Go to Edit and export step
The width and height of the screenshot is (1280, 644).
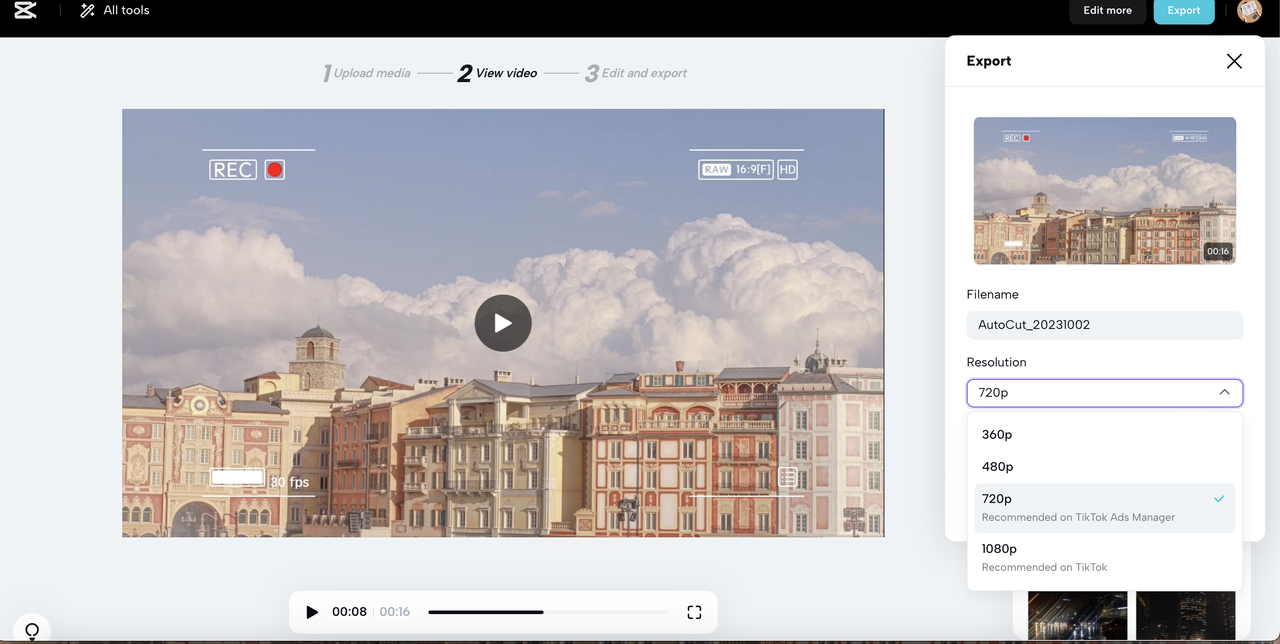pos(636,73)
